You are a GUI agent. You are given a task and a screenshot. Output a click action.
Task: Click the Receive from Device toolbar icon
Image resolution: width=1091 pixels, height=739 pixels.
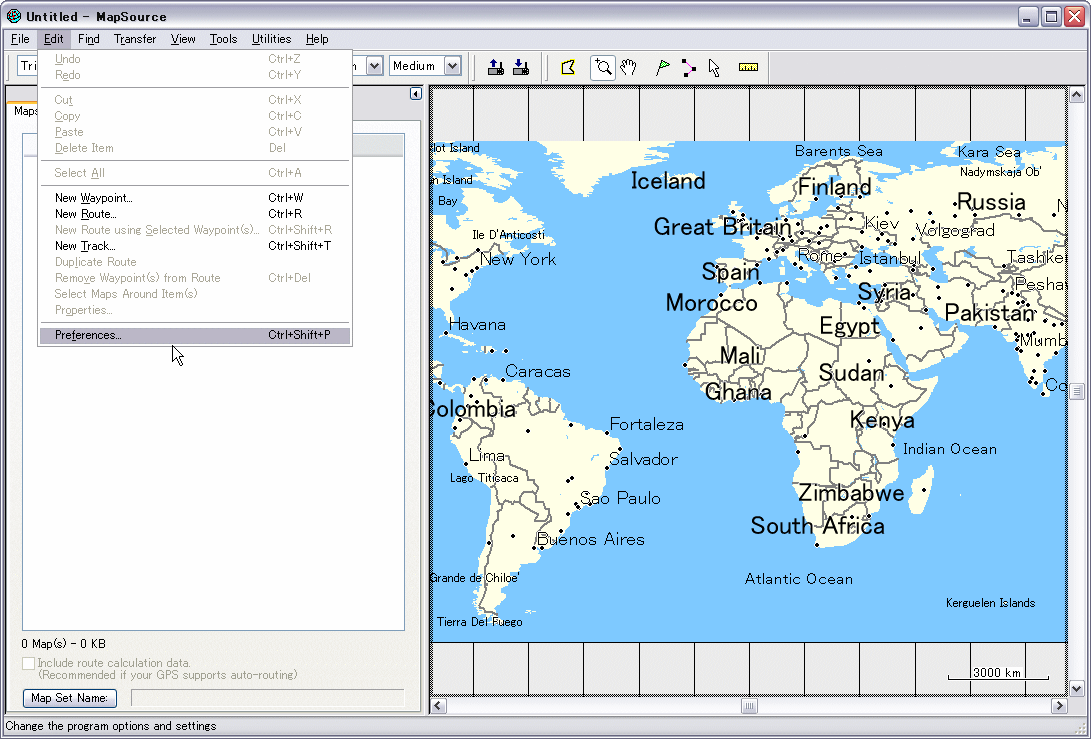520,67
